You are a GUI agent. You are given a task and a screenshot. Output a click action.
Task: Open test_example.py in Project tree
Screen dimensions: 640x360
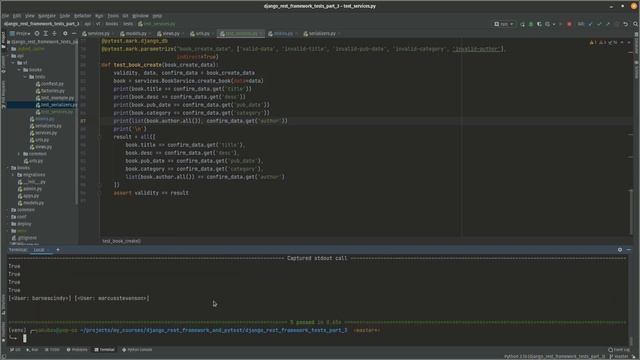point(57,98)
